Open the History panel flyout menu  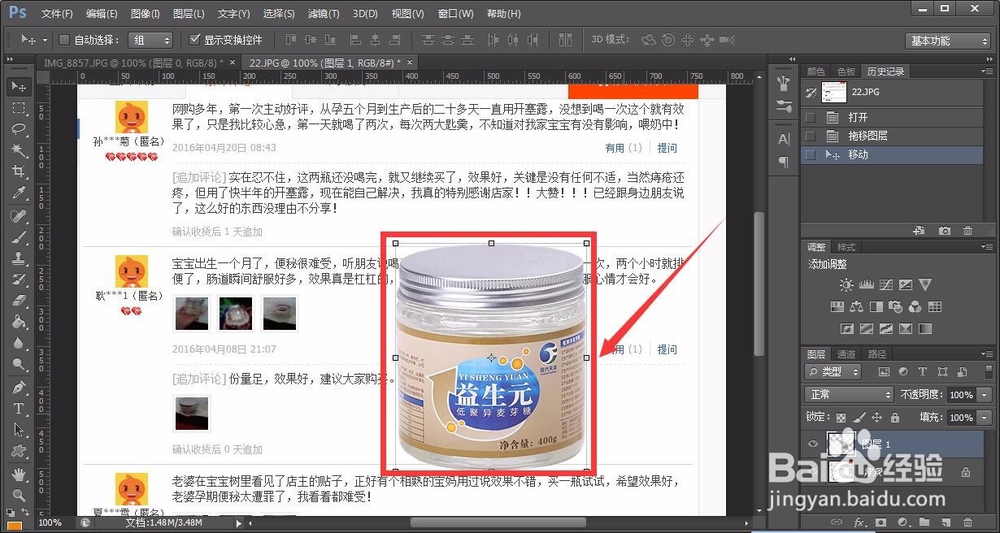[989, 72]
